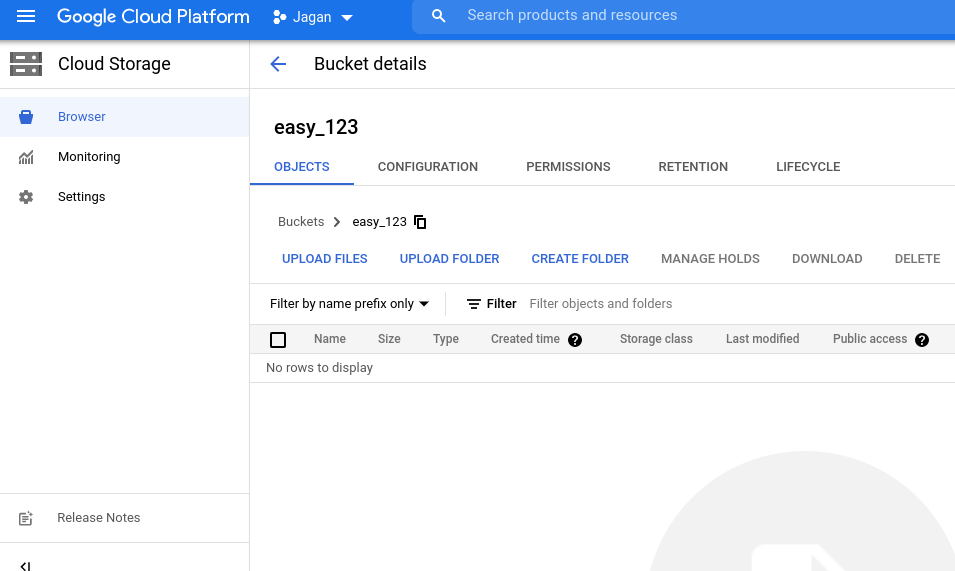955x571 pixels.
Task: Click the Google Cloud Platform logo text
Action: 153,16
